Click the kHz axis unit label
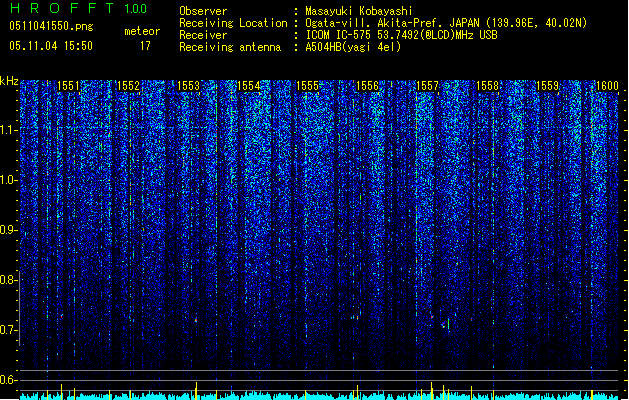Image resolution: width=629 pixels, height=400 pixels. (x=9, y=81)
